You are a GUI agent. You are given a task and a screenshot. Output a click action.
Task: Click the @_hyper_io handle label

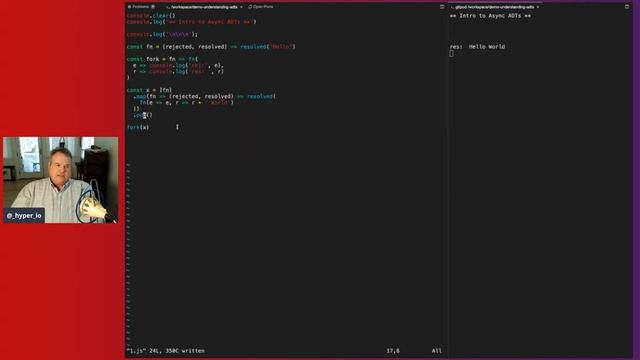(24, 216)
